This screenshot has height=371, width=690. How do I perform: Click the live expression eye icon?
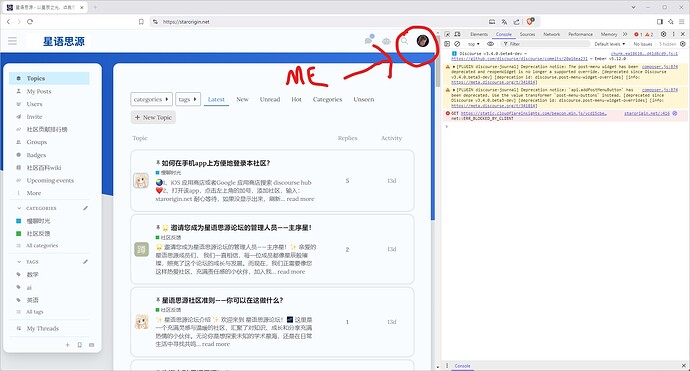coord(491,44)
